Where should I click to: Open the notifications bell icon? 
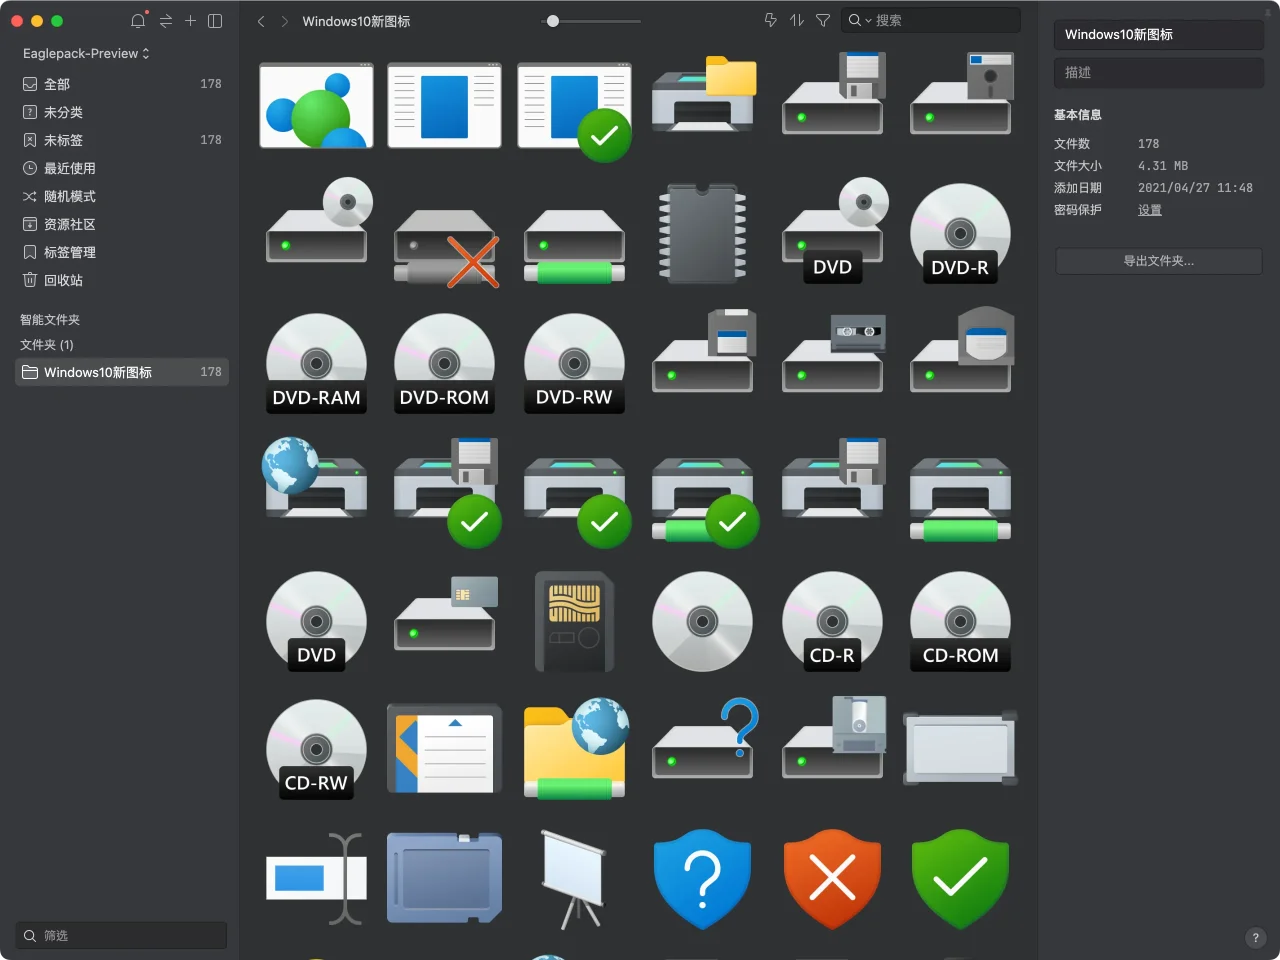click(x=138, y=21)
